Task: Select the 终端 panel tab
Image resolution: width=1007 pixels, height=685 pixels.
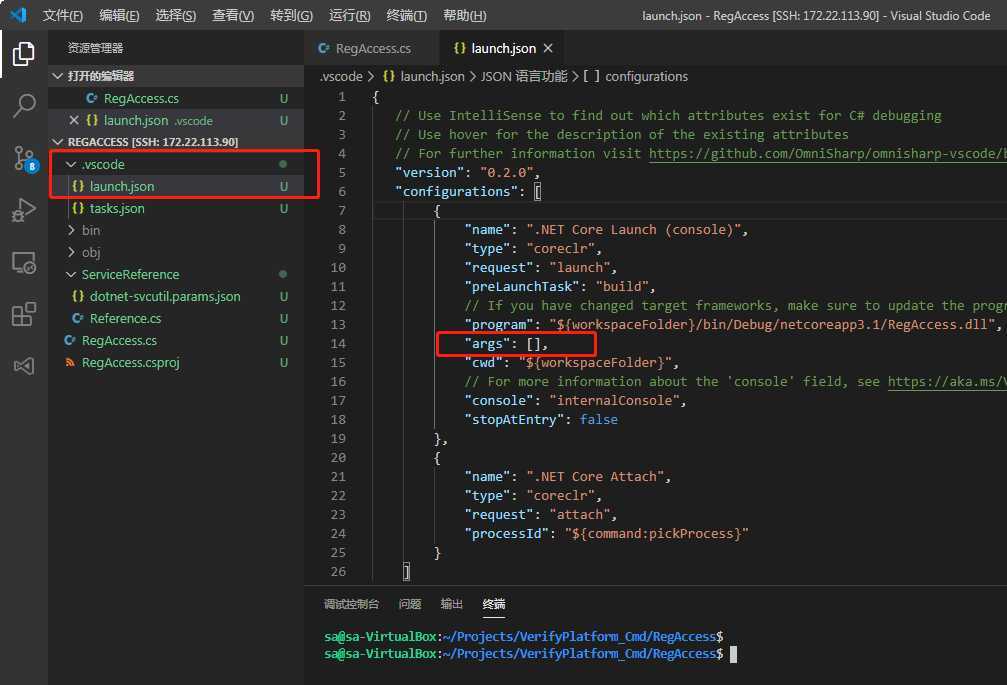Action: tap(494, 604)
